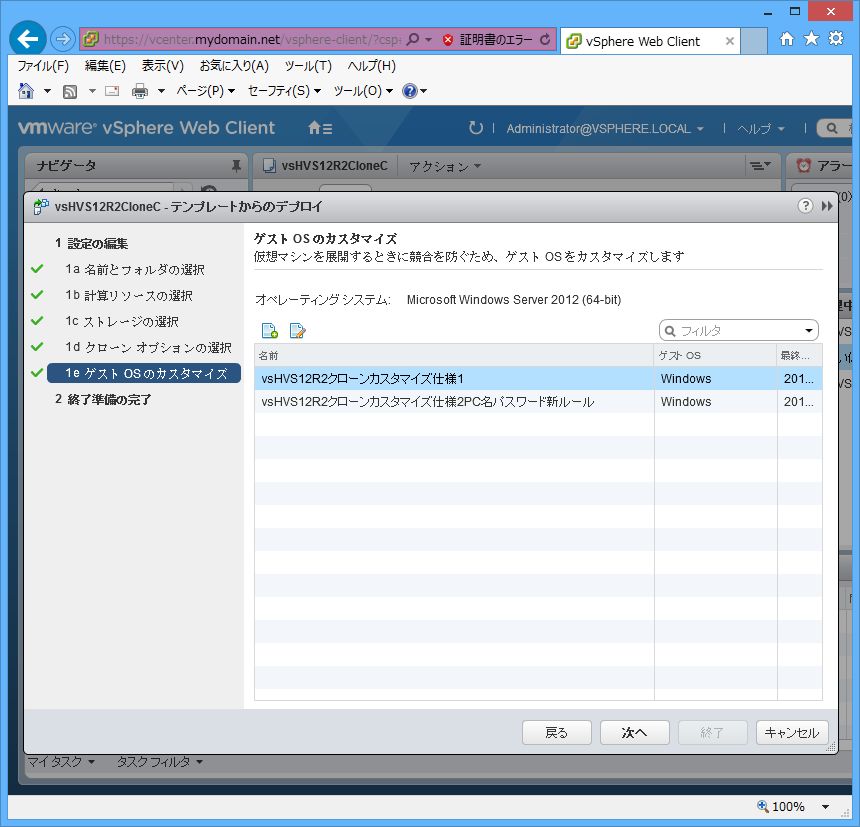Open the ツール(O) dropdown
Viewport: 860px width, 827px height.
click(x=363, y=91)
